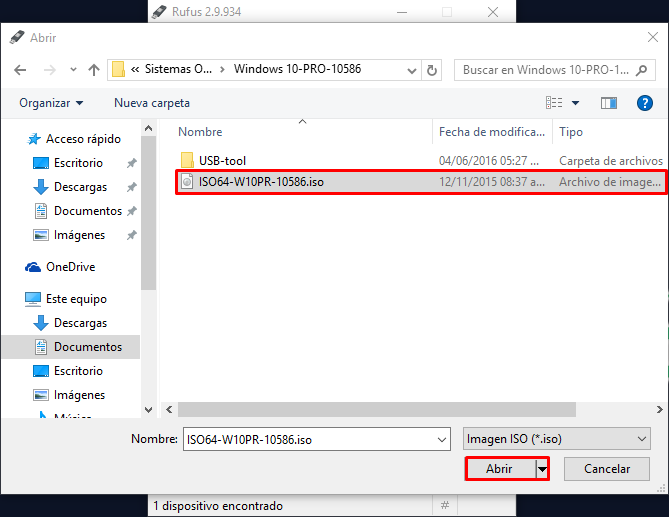This screenshot has height=517, width=669.
Task: Click the Cancelar button
Action: click(x=607, y=469)
